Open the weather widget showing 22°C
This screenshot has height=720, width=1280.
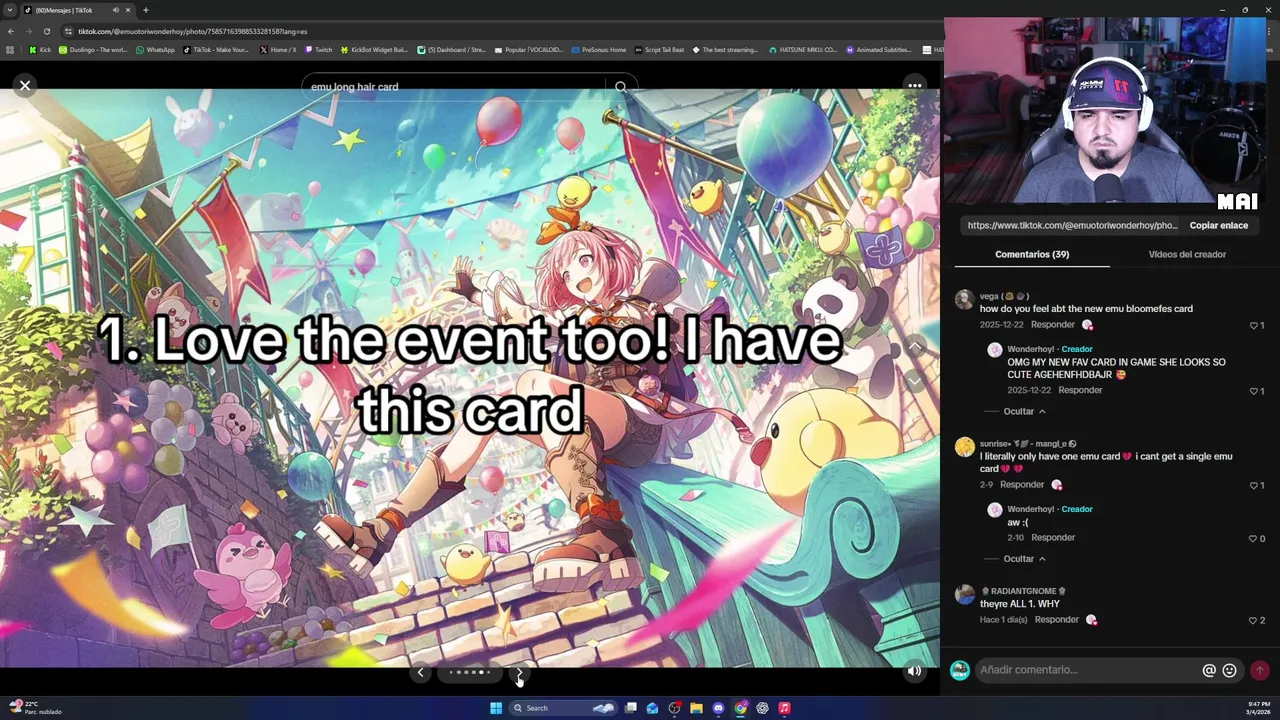point(35,708)
